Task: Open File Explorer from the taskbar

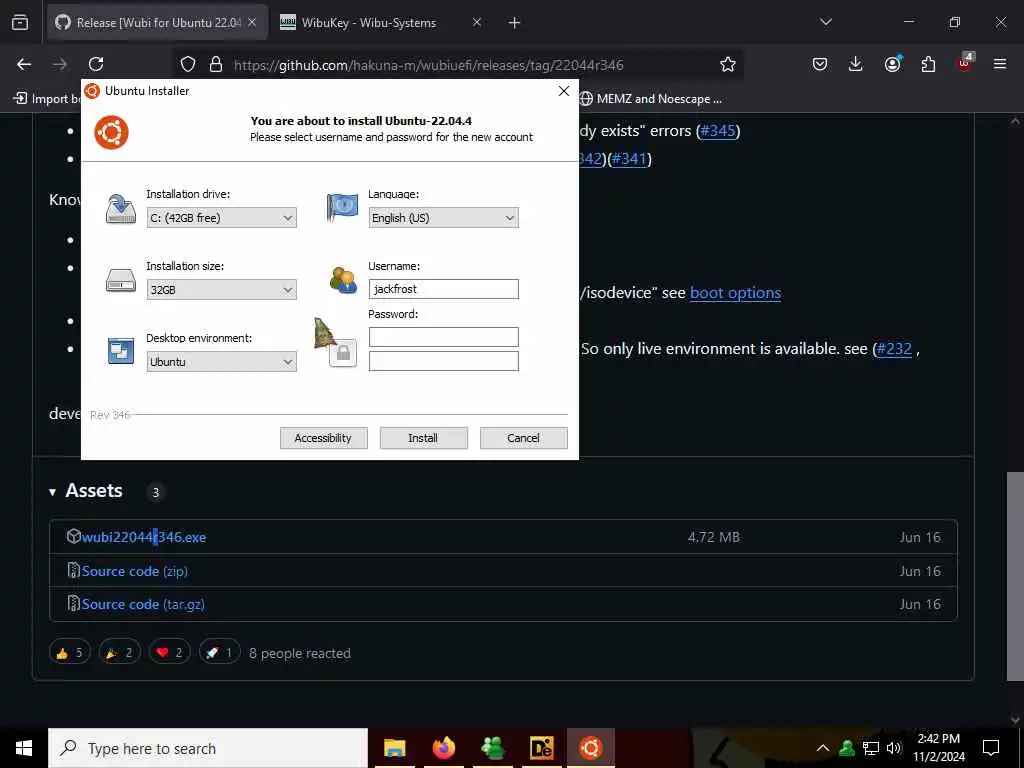Action: pyautogui.click(x=394, y=748)
